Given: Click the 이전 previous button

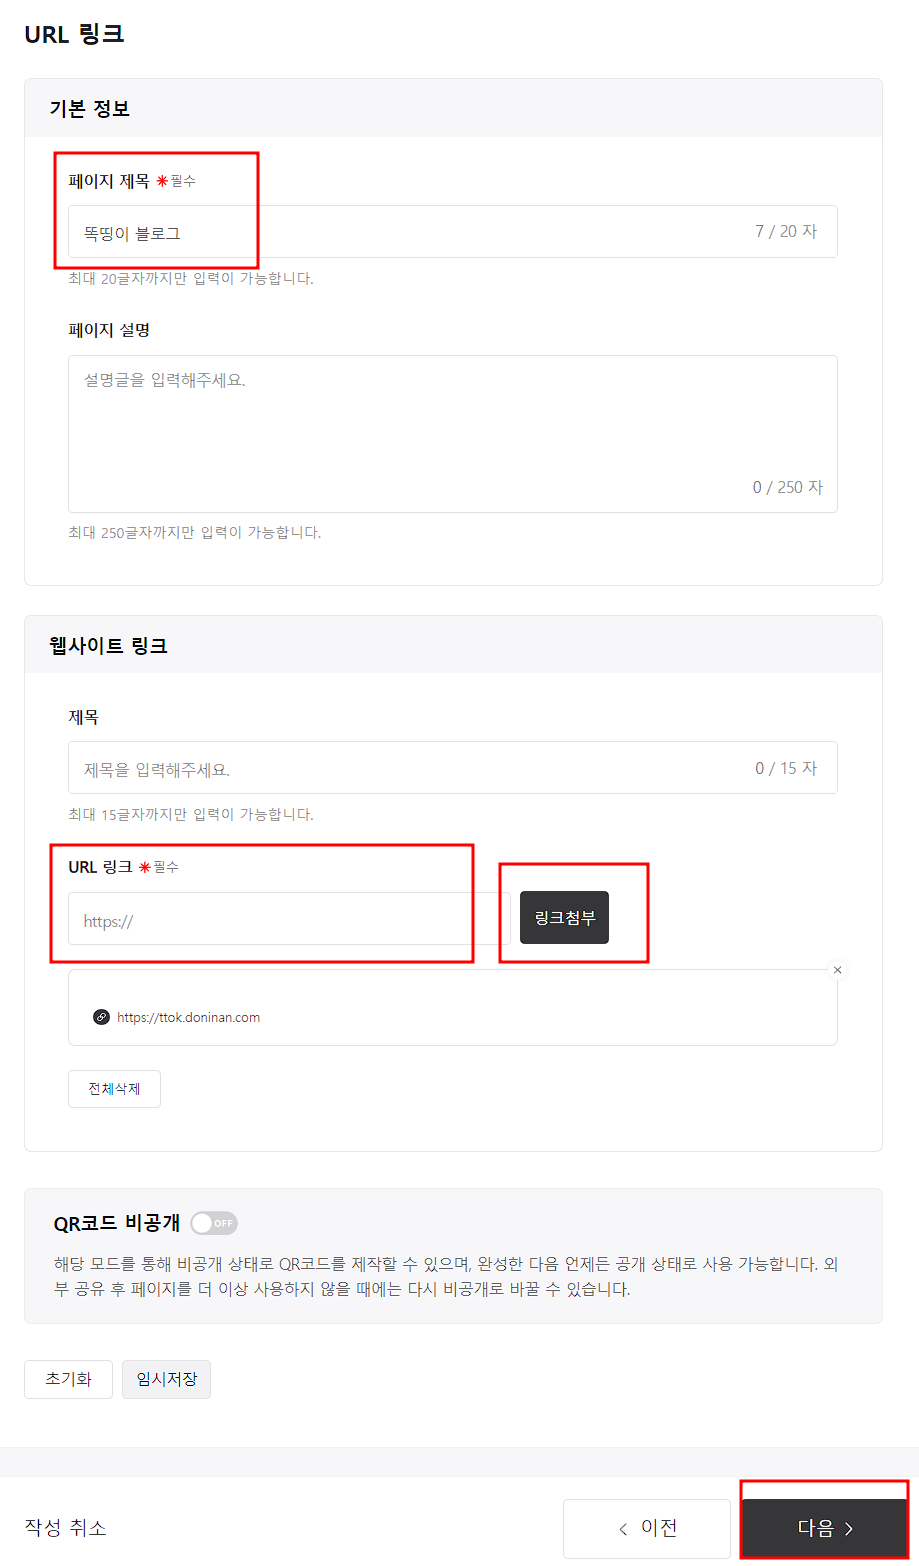Looking at the screenshot, I should pos(646,1528).
